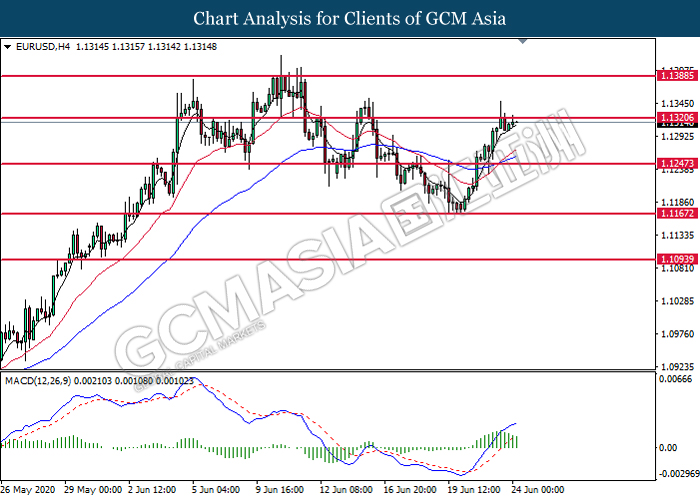Click the 1.11335 price axis value
The image size is (700, 500).
(x=677, y=235)
